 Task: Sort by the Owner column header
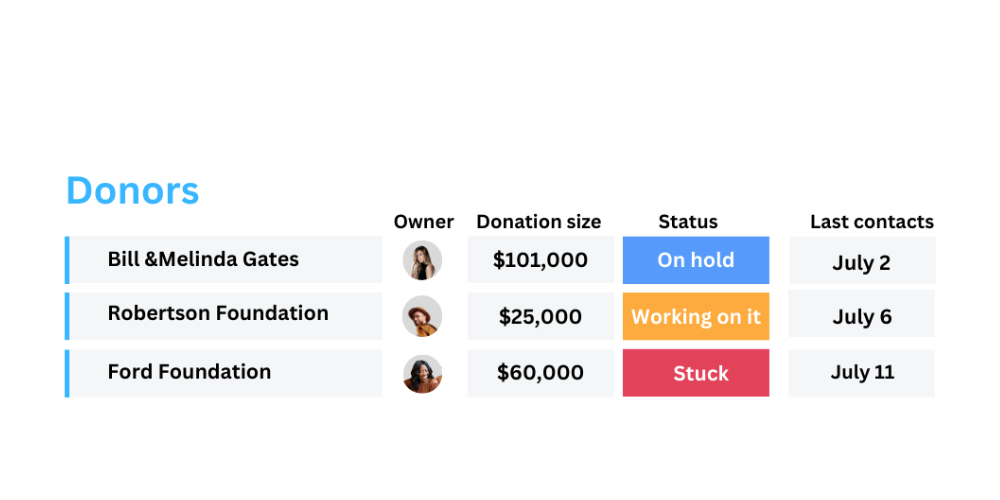click(x=423, y=222)
